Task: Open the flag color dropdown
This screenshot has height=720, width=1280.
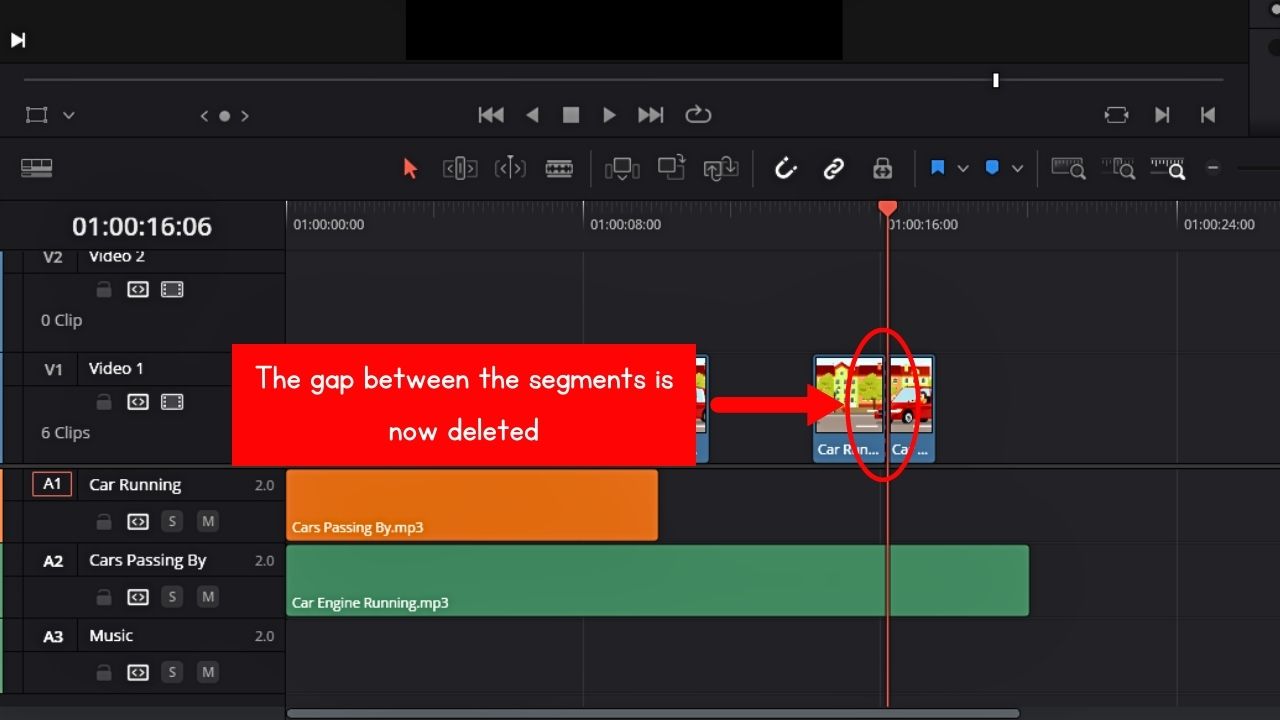Action: 963,167
